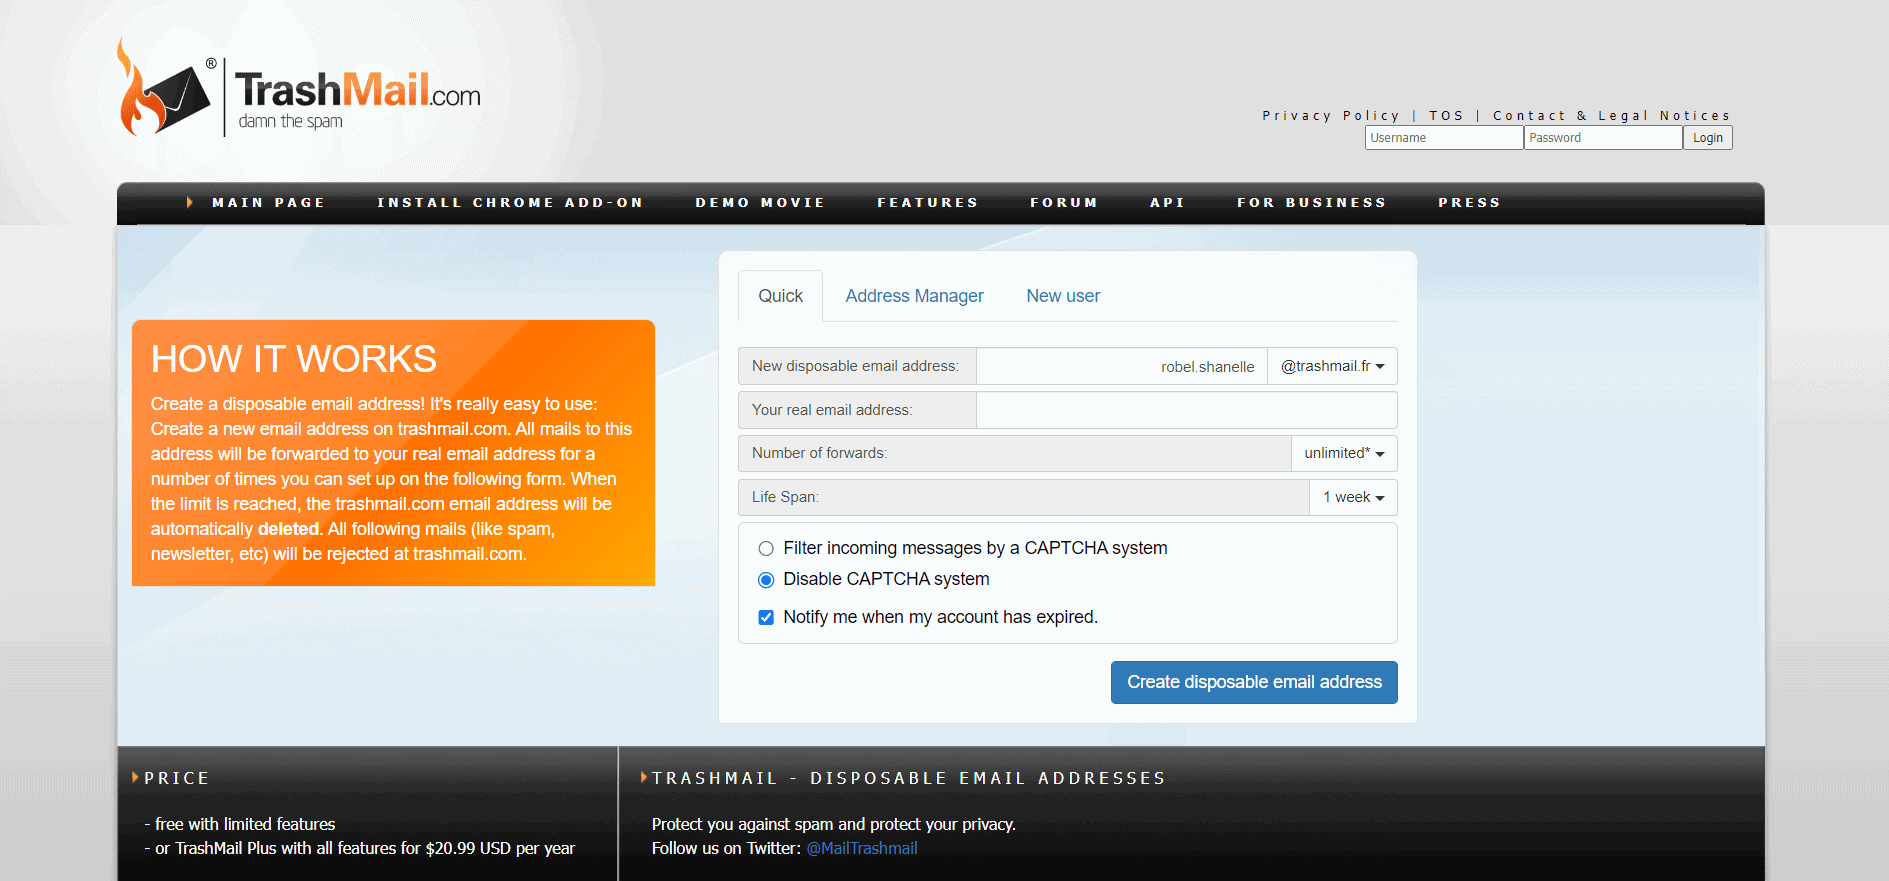Toggle the notify me when expired checkbox
Image resolution: width=1889 pixels, height=881 pixels.
[766, 617]
